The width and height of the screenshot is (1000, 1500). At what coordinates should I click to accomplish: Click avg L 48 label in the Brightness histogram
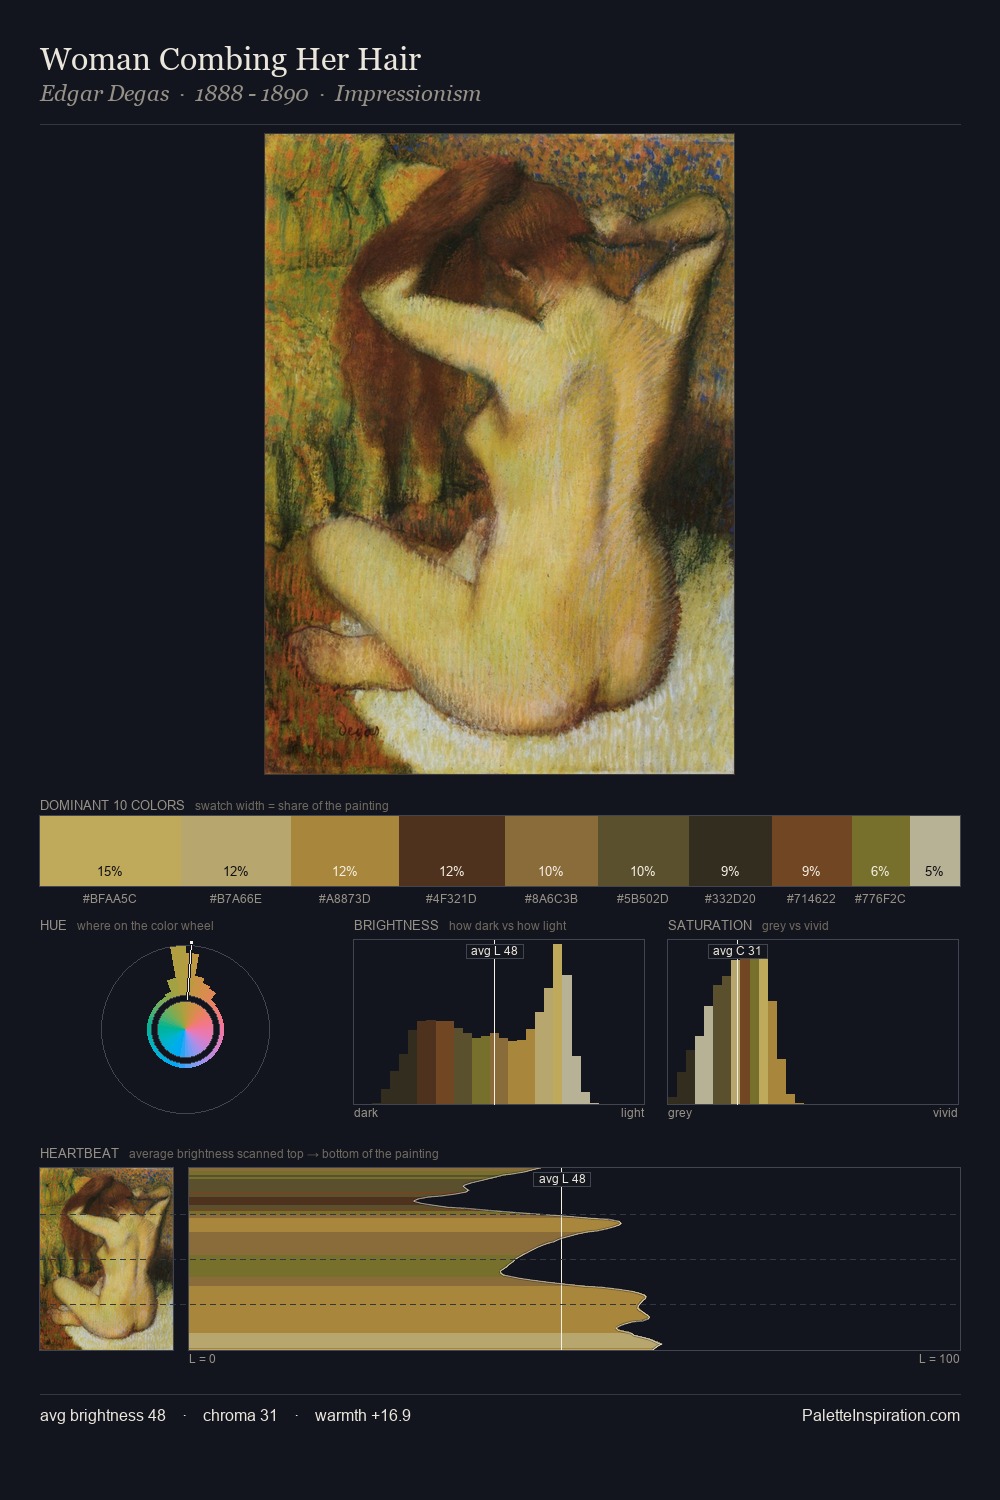click(x=495, y=951)
